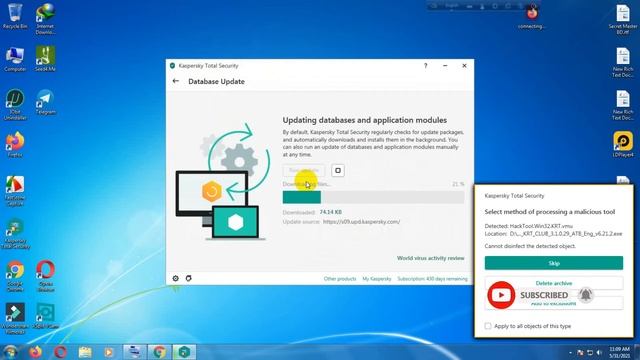Launch Telegram desktop shortcut
The width and height of the screenshot is (640, 360).
tap(45, 102)
